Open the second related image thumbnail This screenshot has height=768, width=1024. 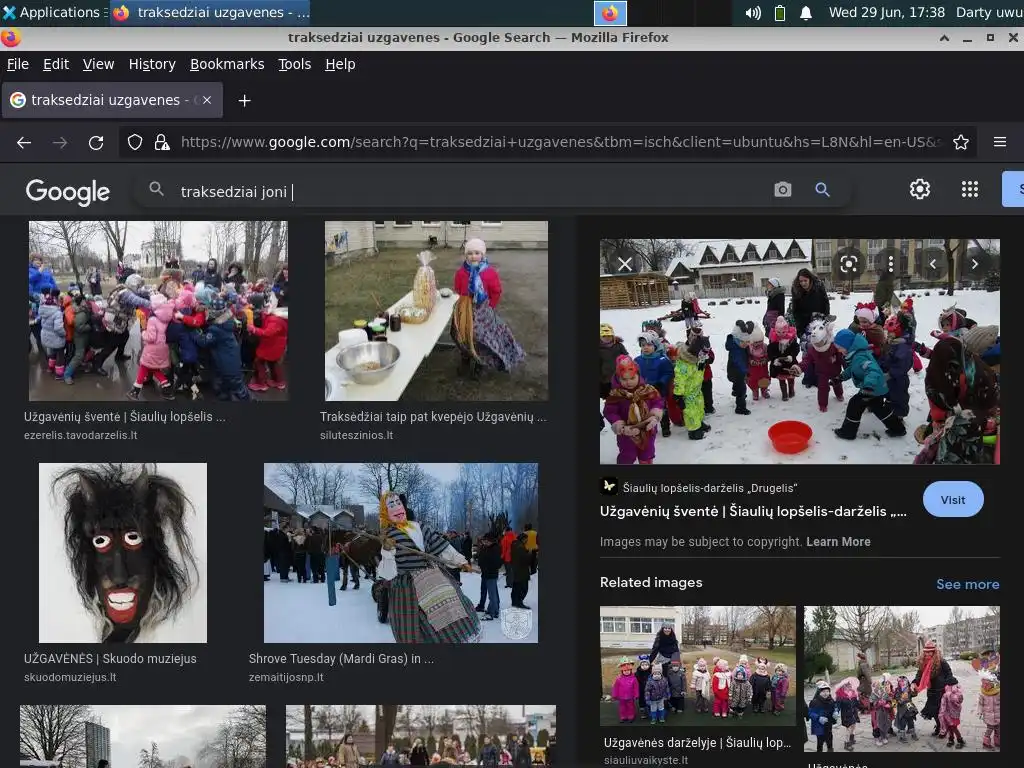[x=901, y=679]
